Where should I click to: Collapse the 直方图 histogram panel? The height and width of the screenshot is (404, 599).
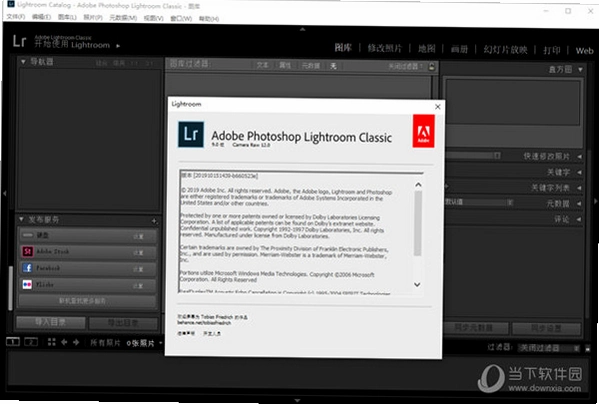(580, 69)
